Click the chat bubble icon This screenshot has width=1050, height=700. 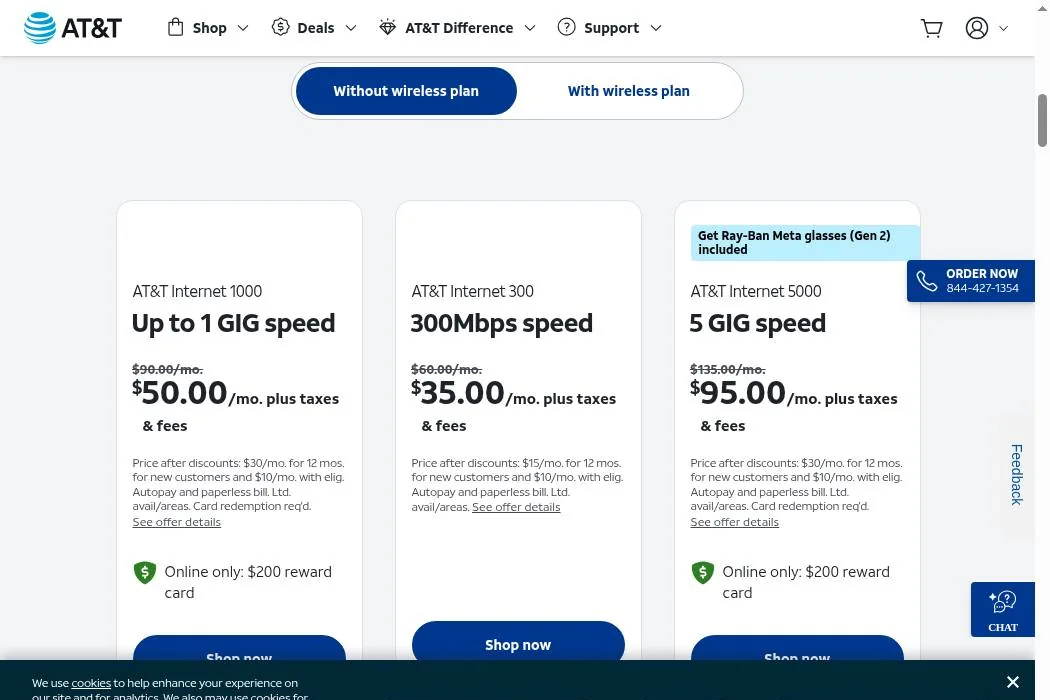tap(1002, 602)
